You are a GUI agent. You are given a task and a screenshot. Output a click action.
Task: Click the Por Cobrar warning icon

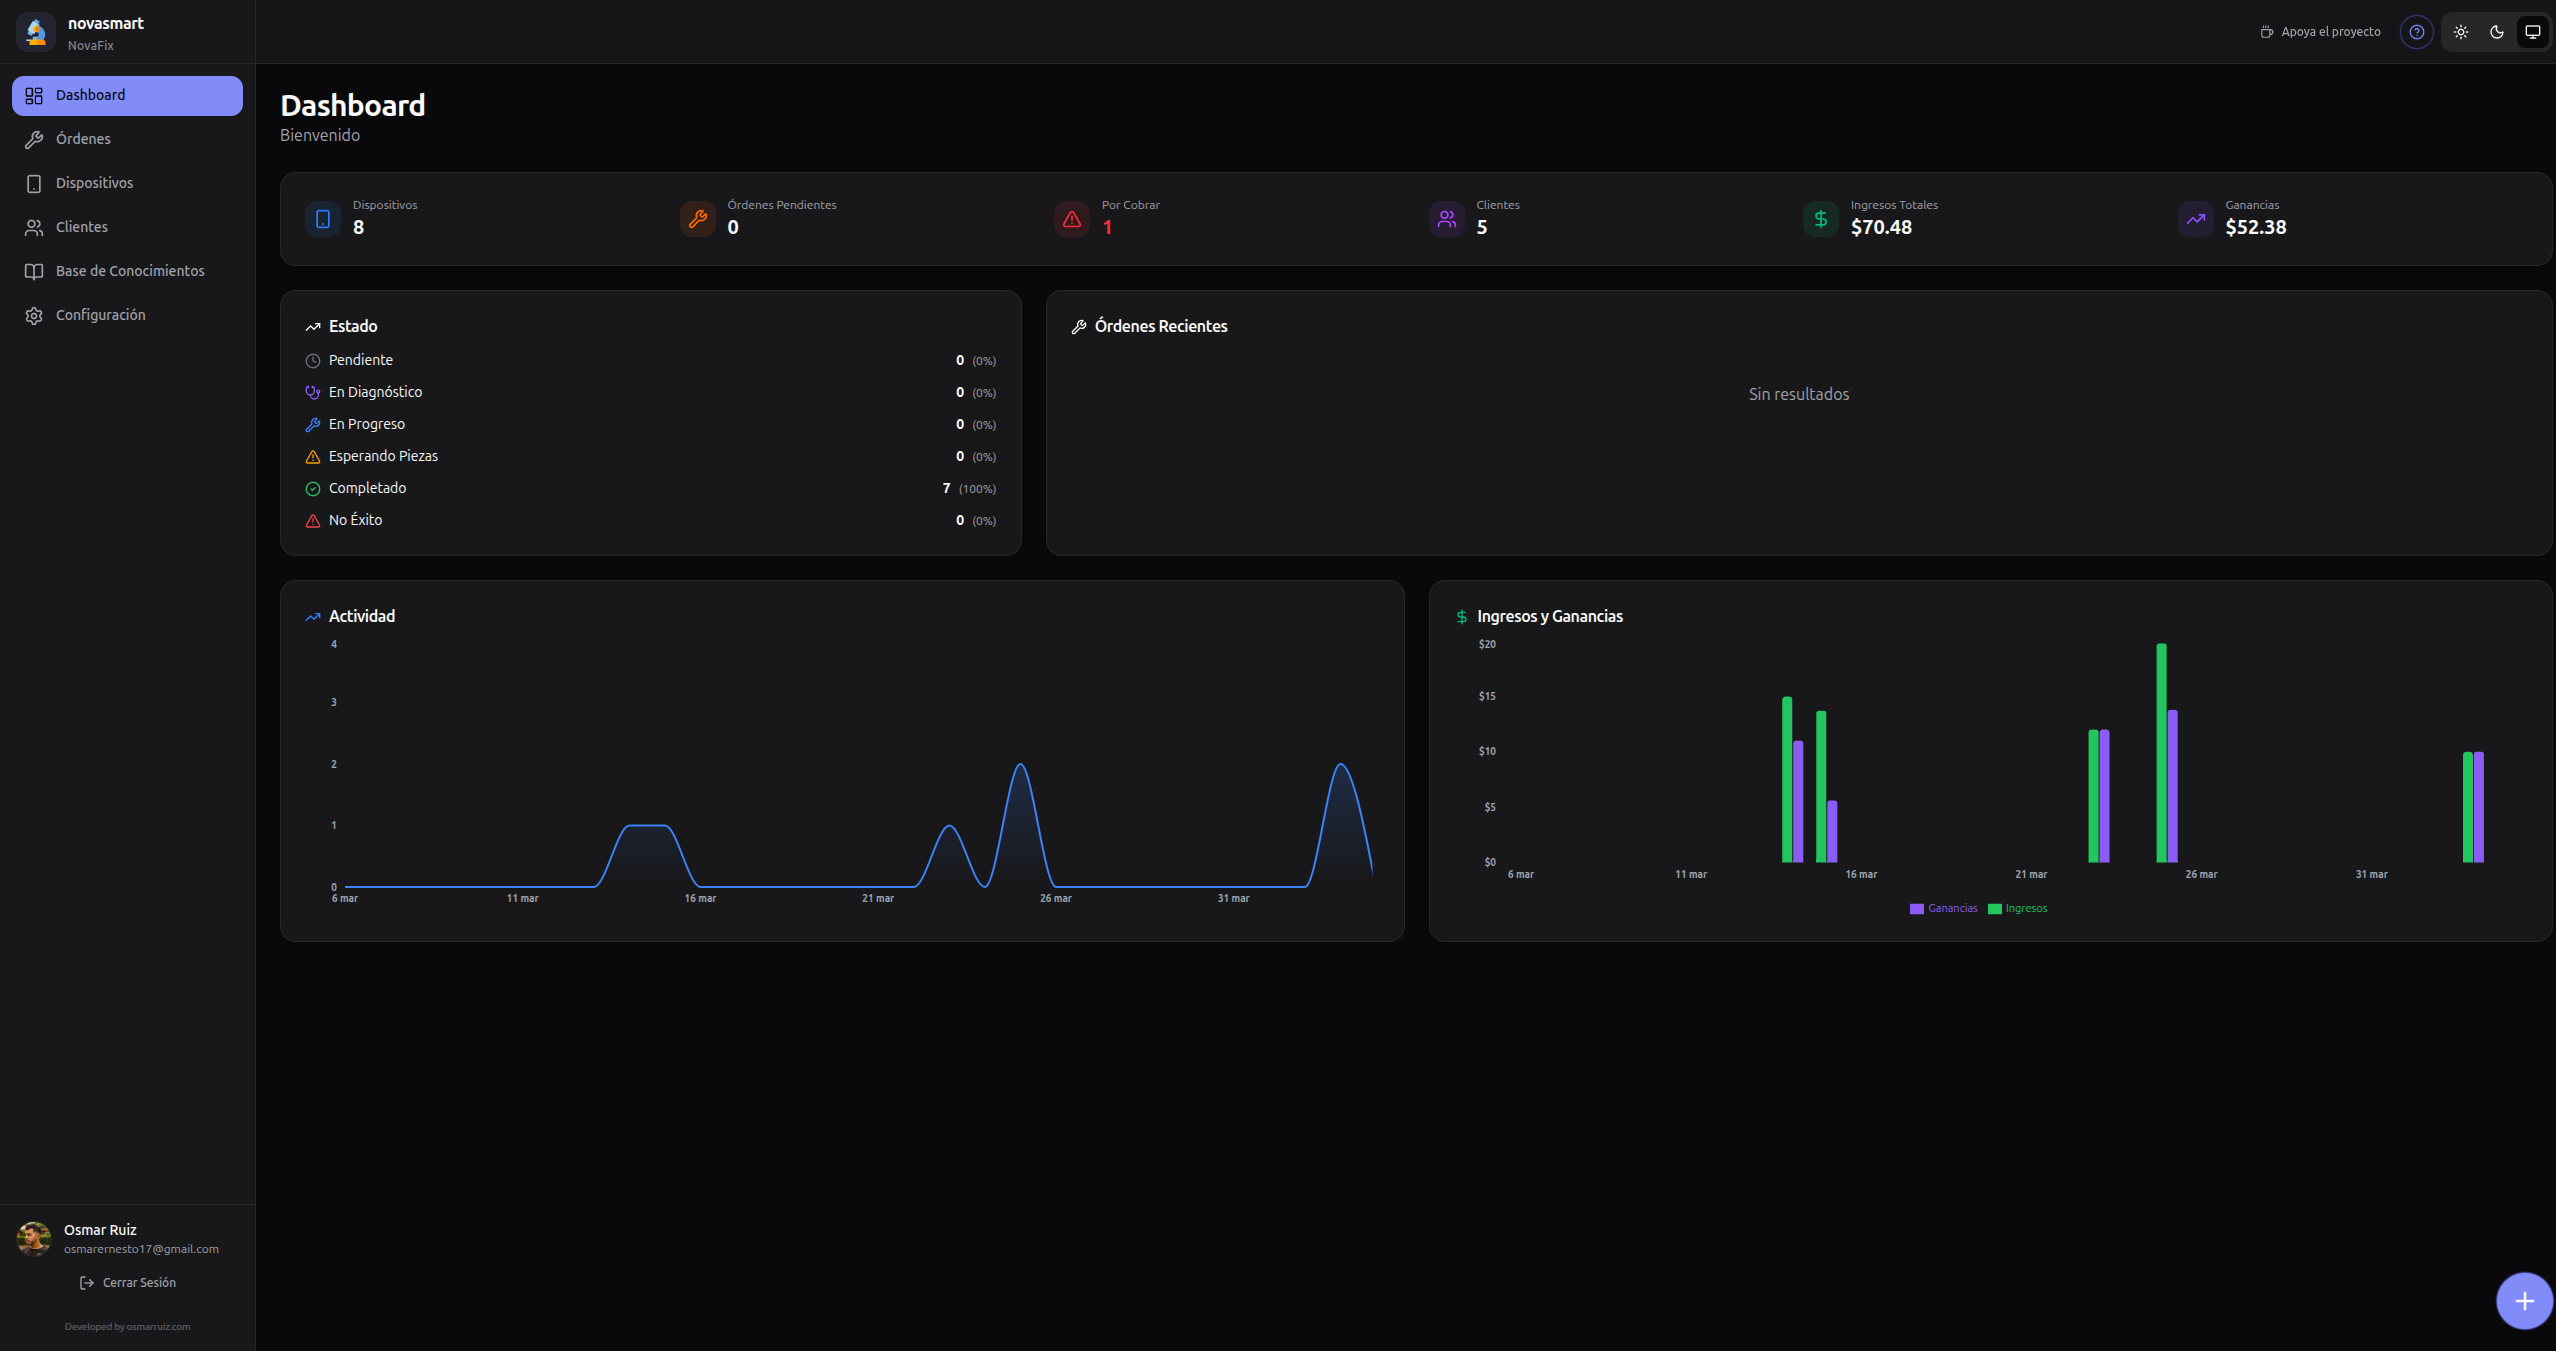pyautogui.click(x=1072, y=219)
